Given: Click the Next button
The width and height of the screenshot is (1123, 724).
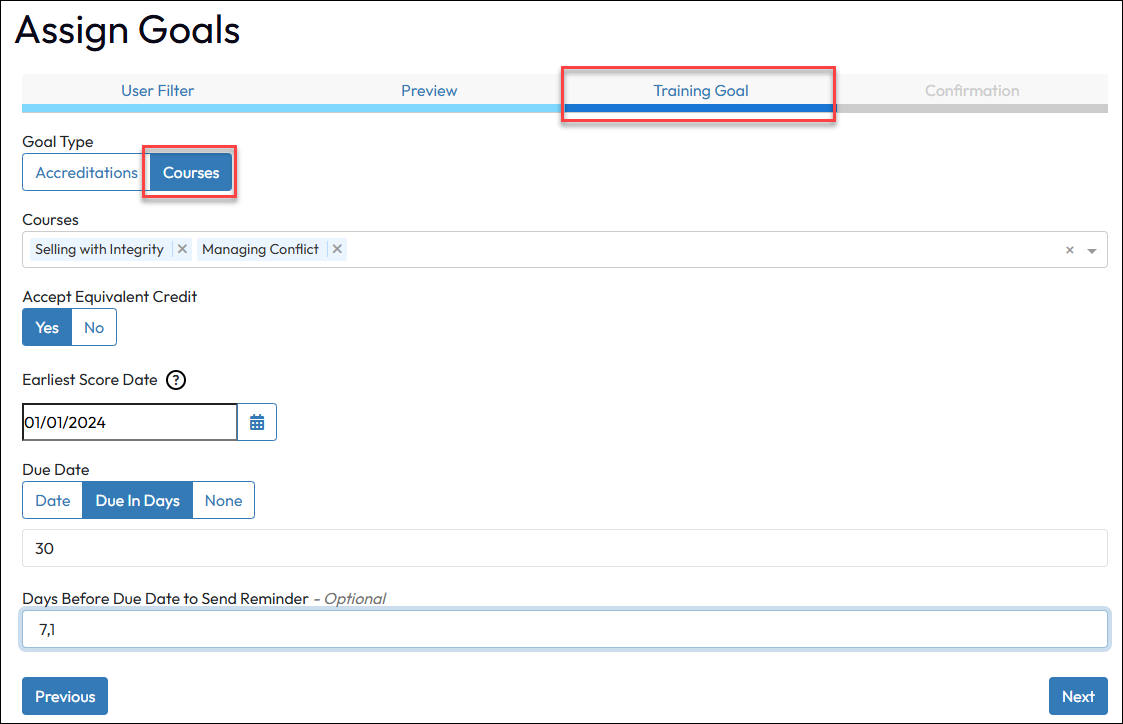Looking at the screenshot, I should pos(1078,696).
